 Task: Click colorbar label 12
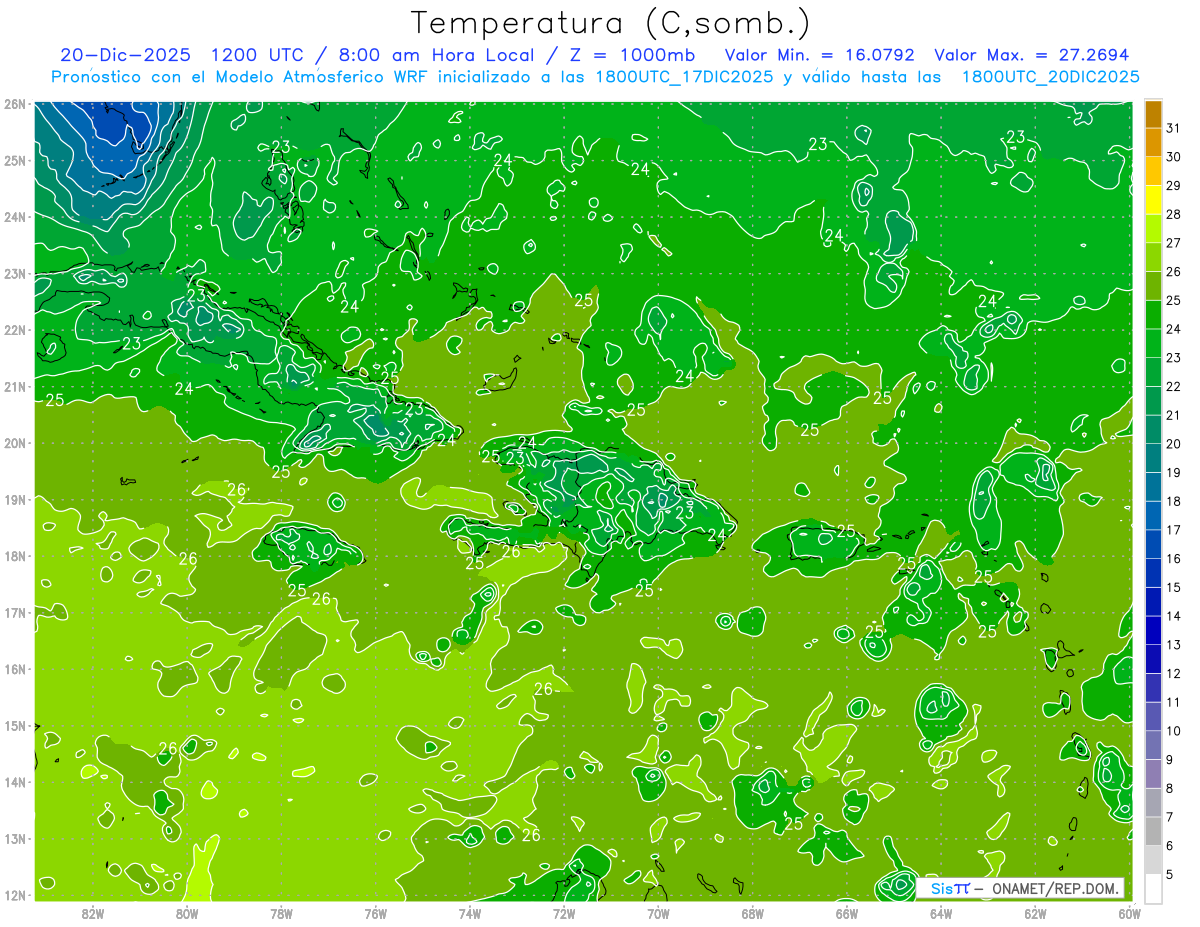point(1174,674)
